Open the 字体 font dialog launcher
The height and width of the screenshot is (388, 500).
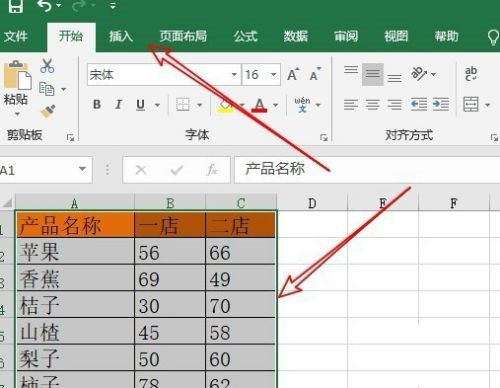pyautogui.click(x=324, y=137)
